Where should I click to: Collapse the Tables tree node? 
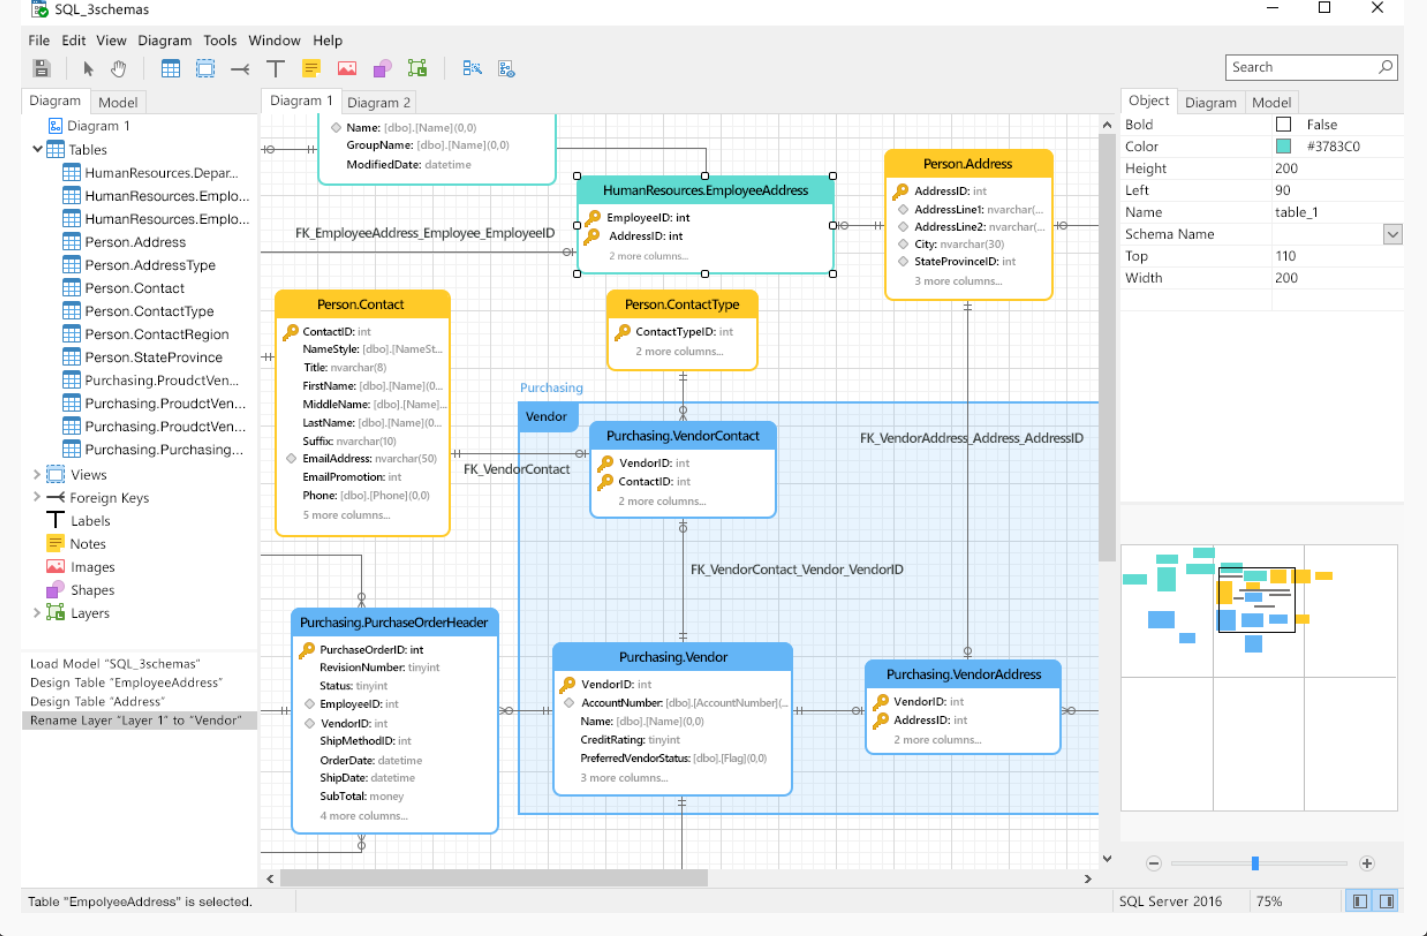(x=37, y=149)
